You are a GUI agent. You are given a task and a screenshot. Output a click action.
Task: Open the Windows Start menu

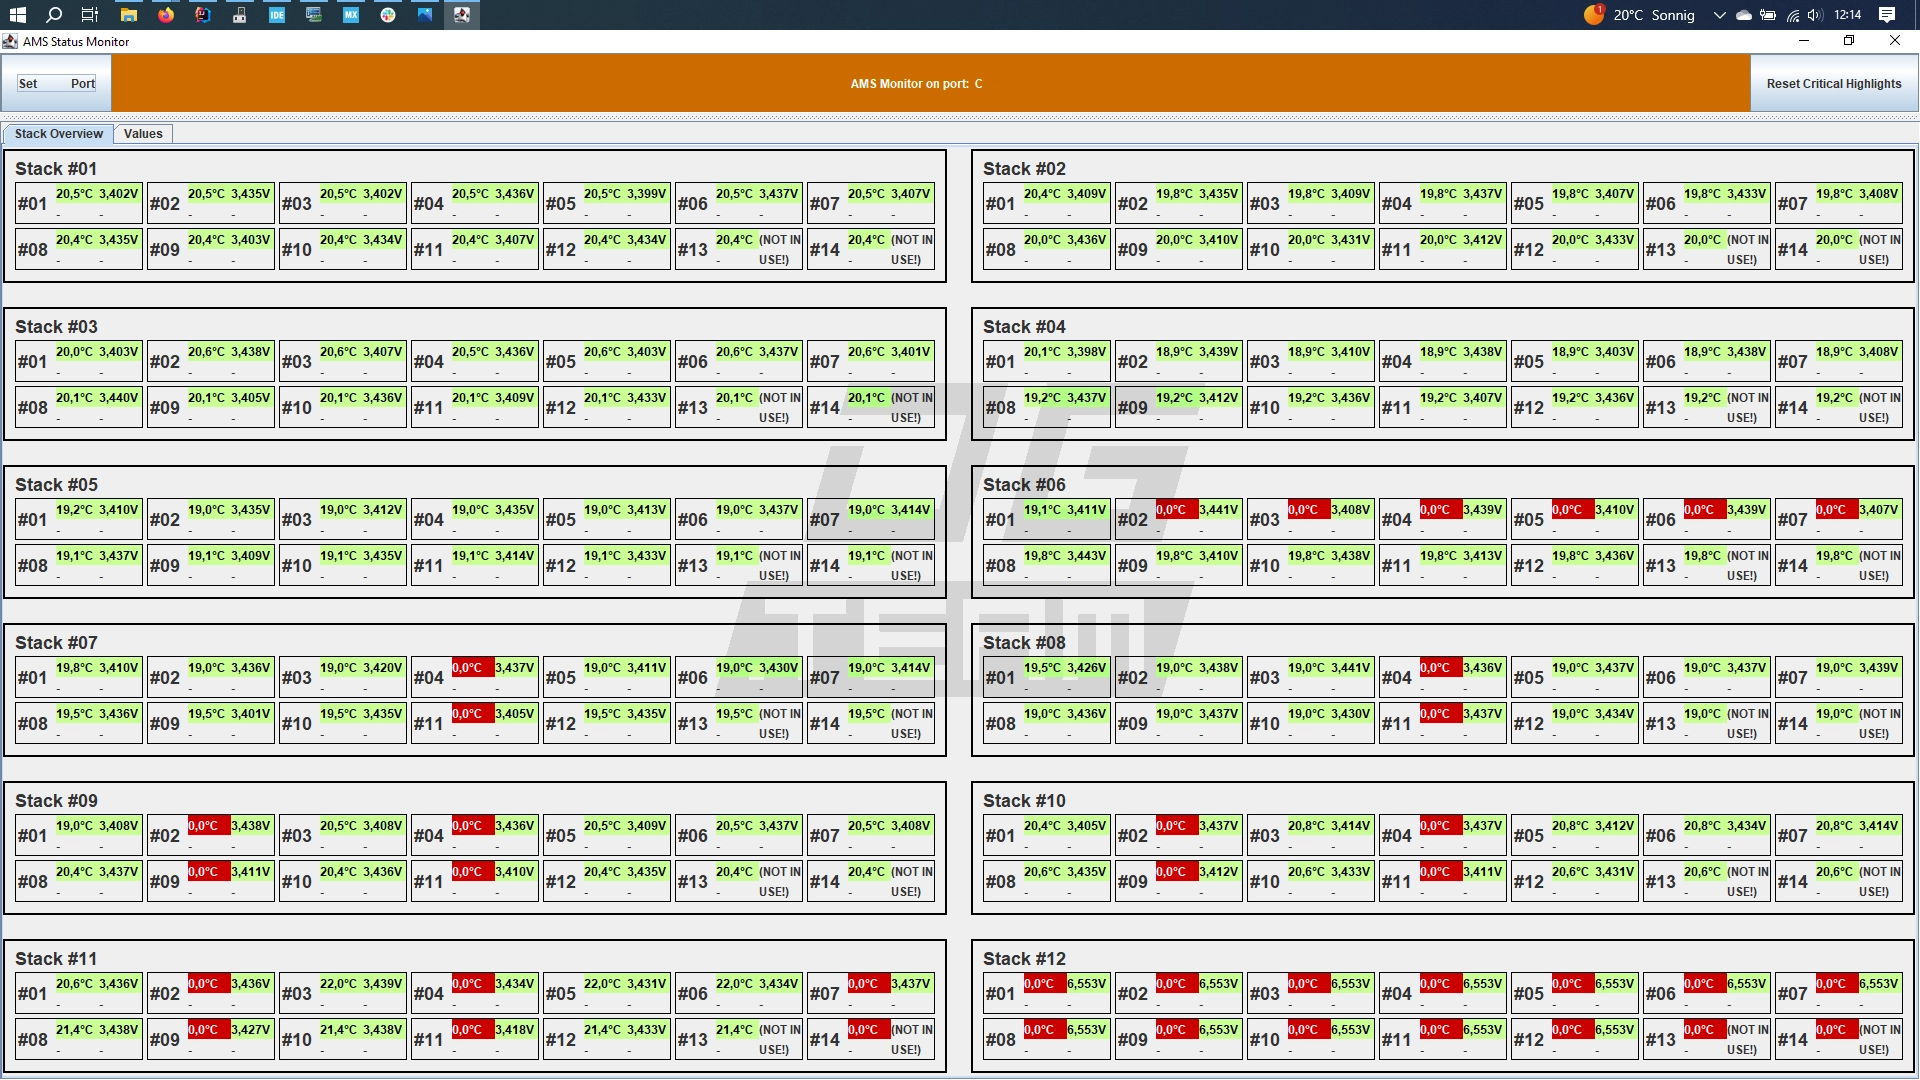click(x=18, y=15)
